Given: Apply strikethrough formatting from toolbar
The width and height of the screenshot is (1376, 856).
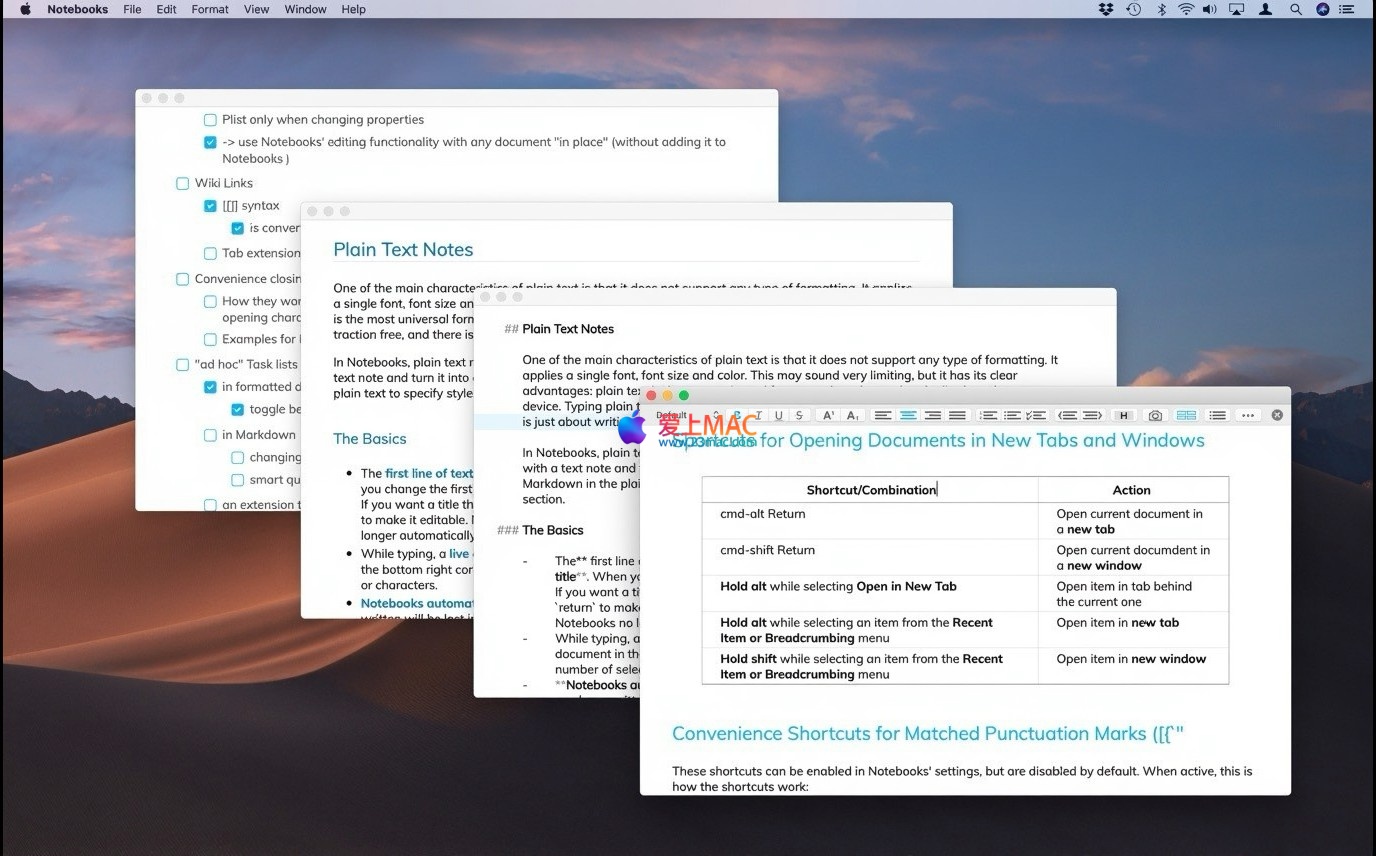Looking at the screenshot, I should [798, 415].
